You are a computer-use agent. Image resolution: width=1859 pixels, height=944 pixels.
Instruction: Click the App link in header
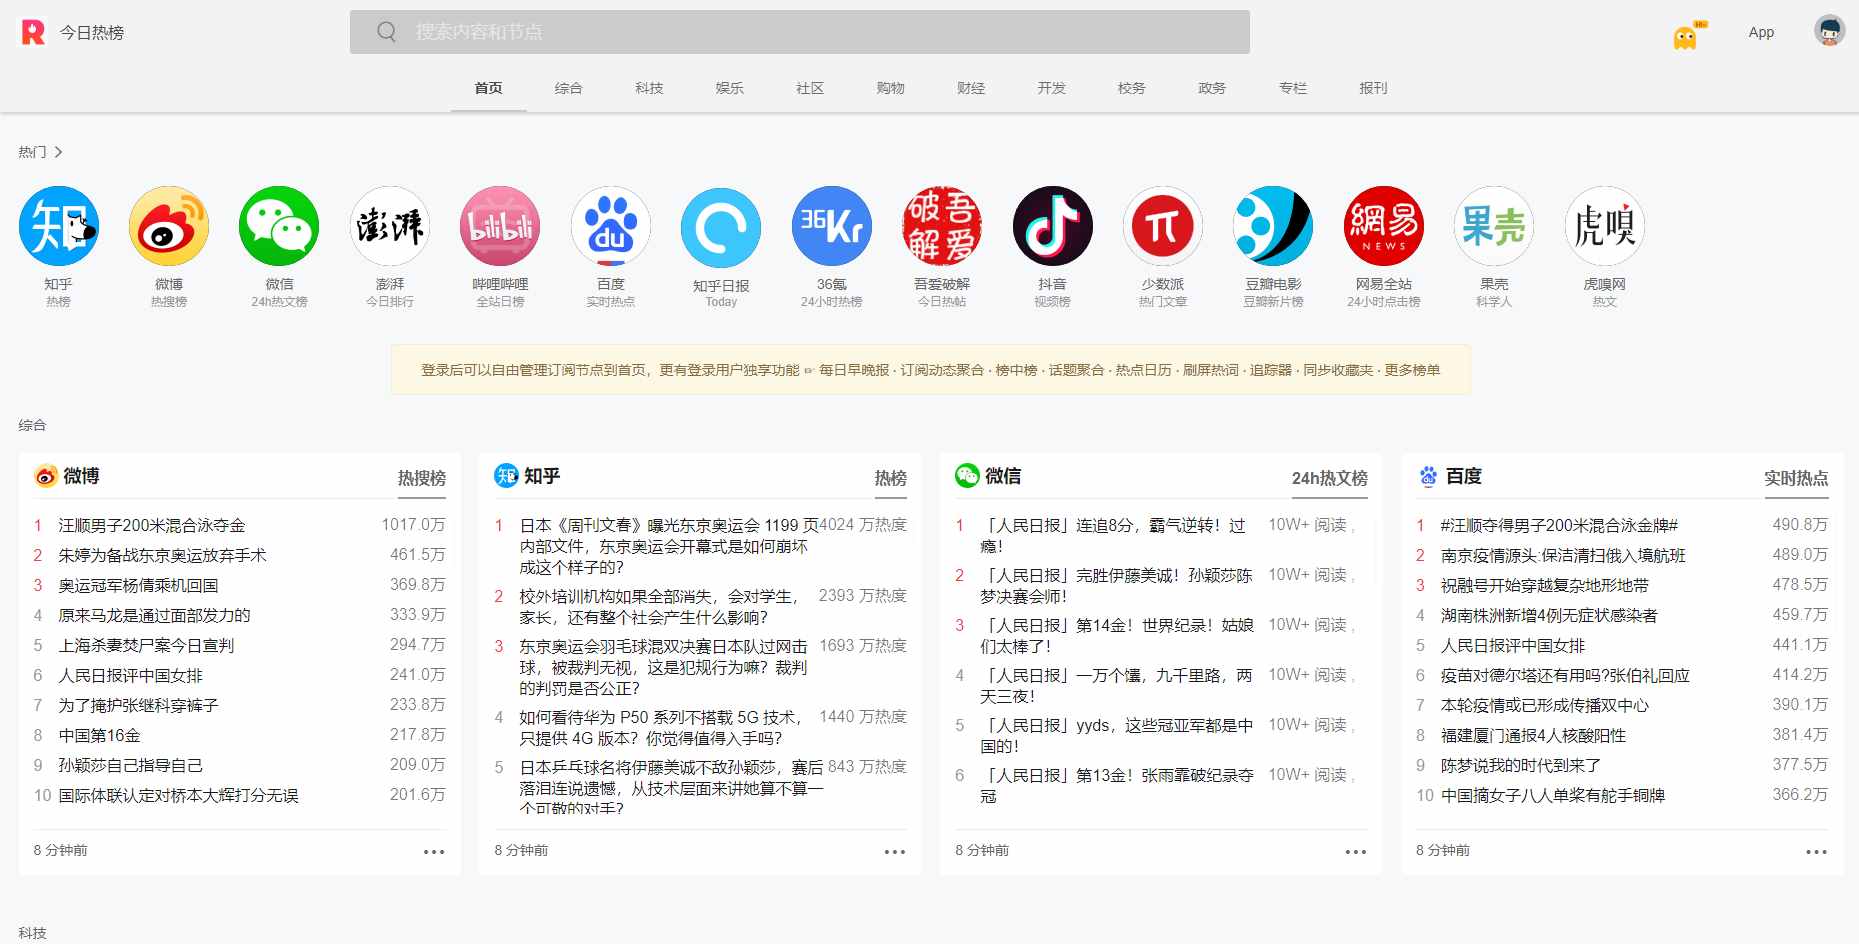(x=1761, y=32)
